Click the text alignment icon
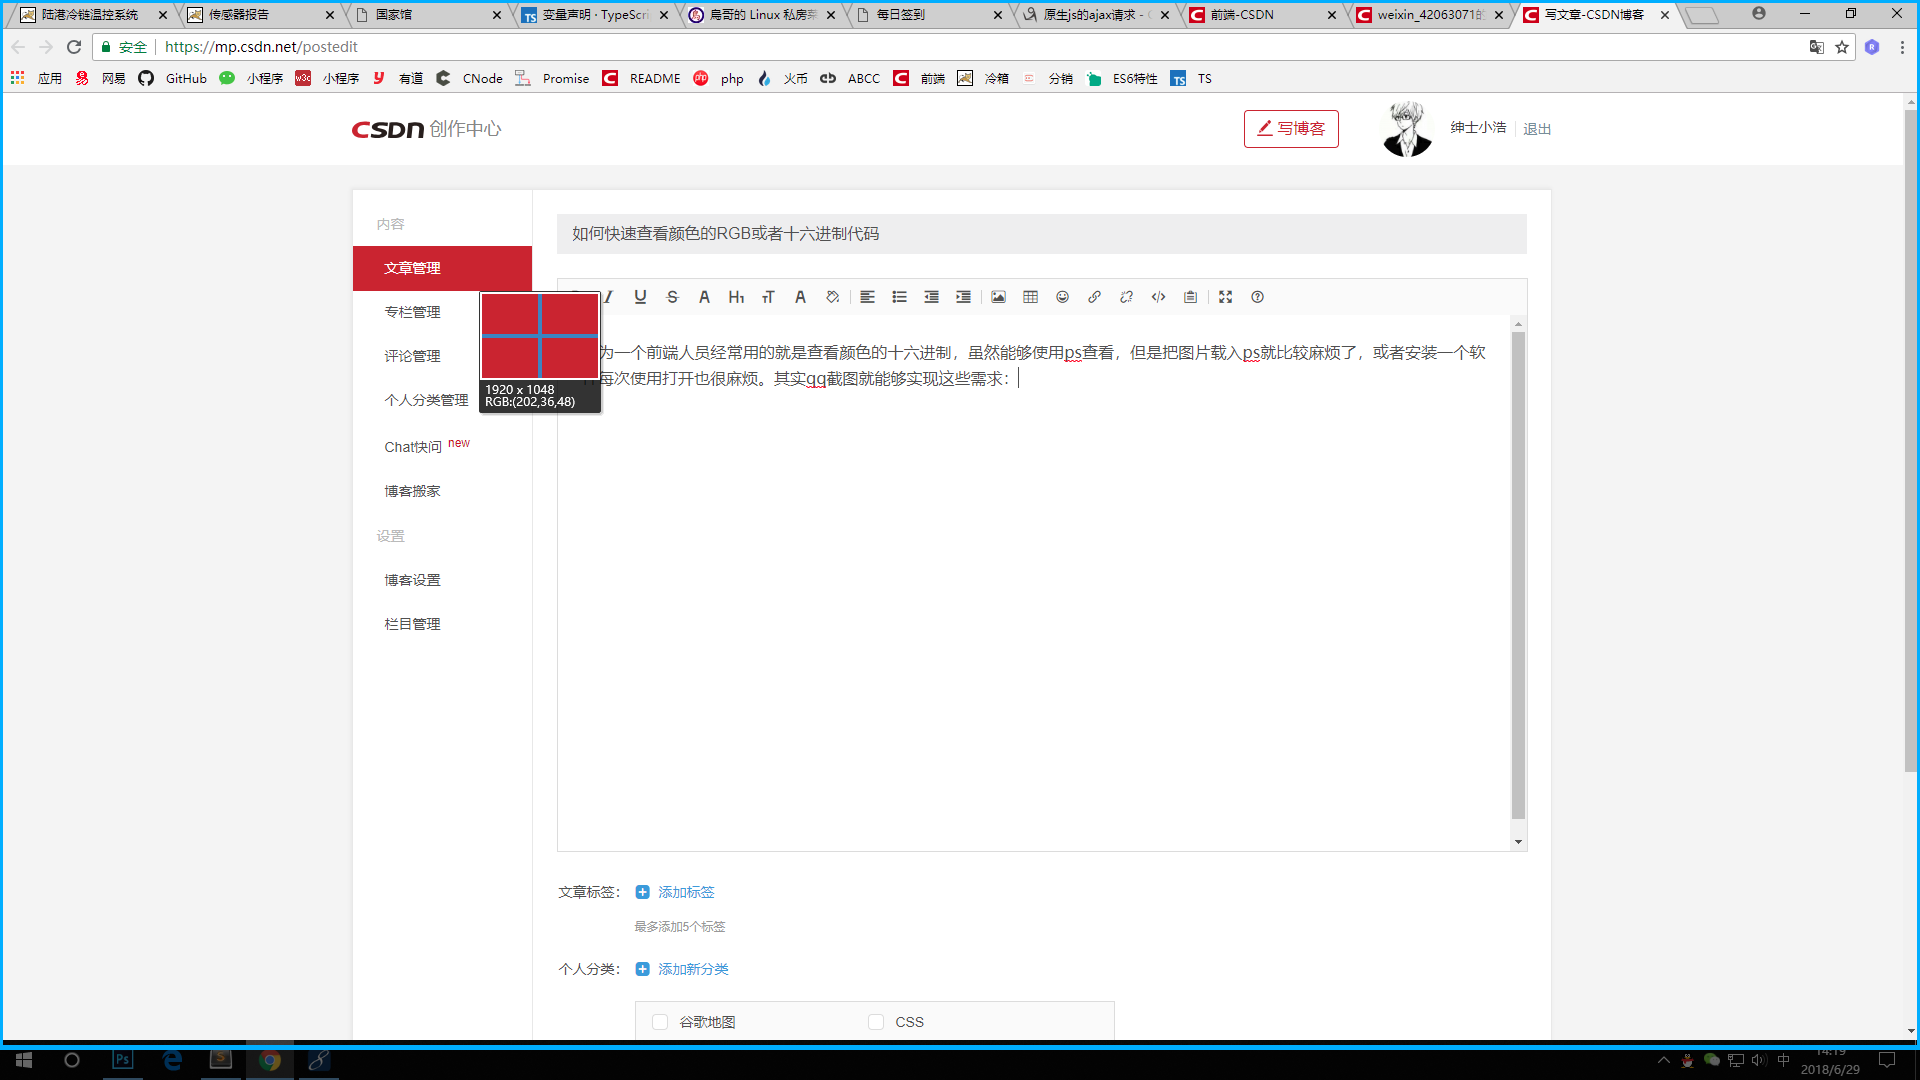The width and height of the screenshot is (1920, 1080). [x=867, y=297]
